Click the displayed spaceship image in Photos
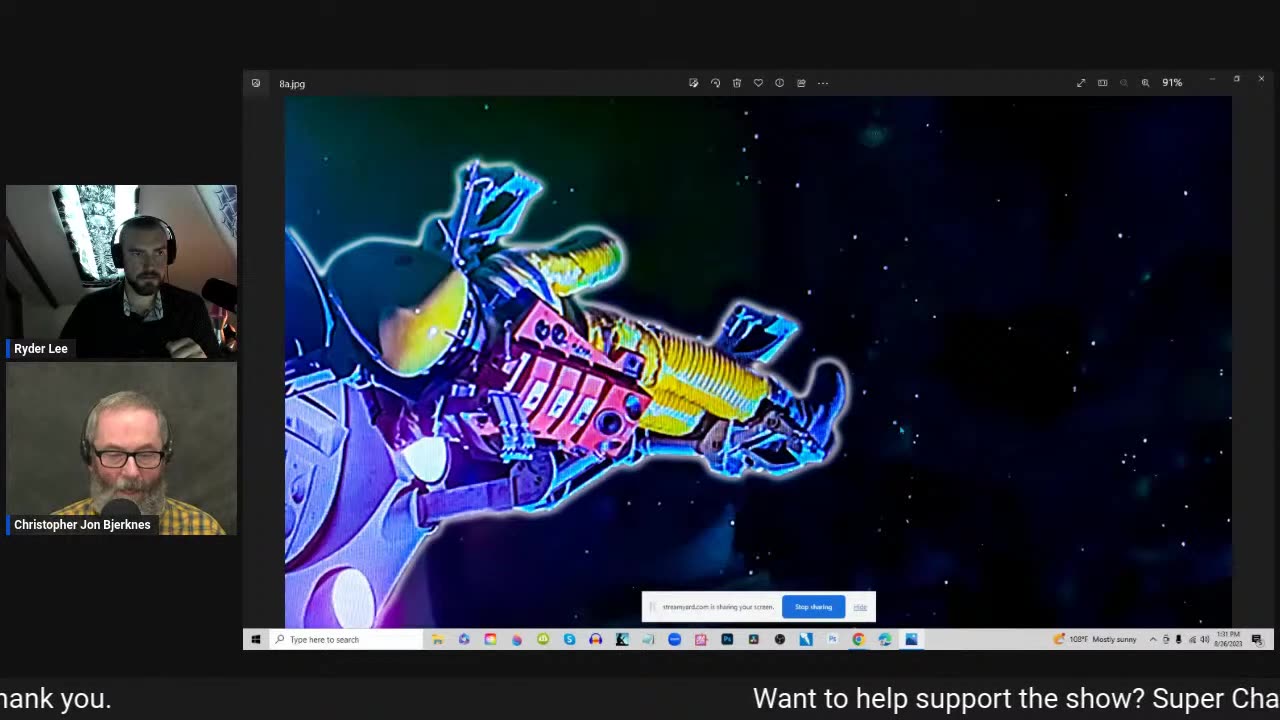Image resolution: width=1280 pixels, height=720 pixels. (x=758, y=361)
